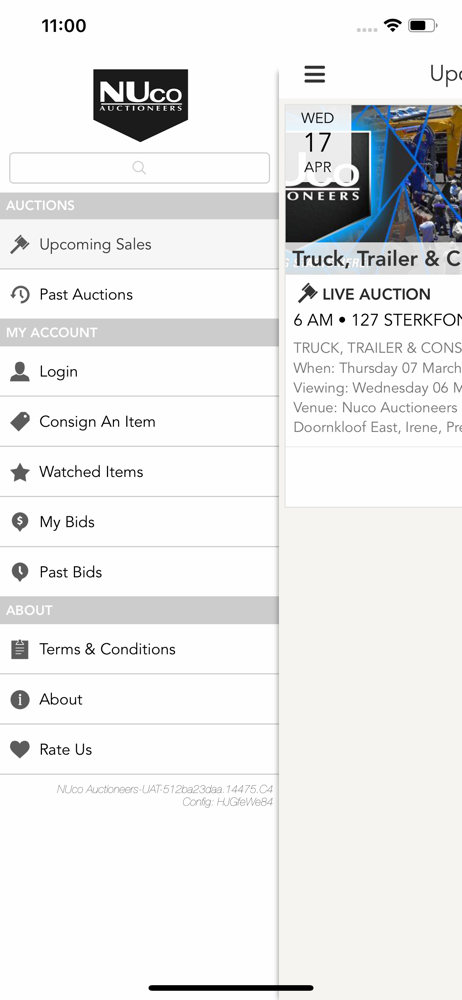
Task: Select Login under My Account
Action: point(139,372)
